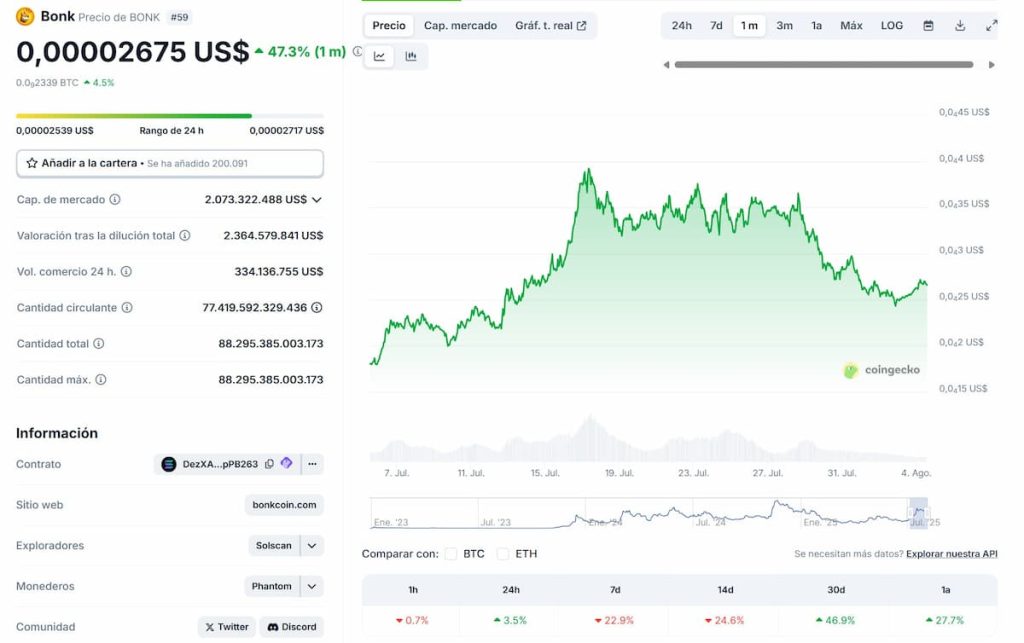Viewport: 1024px width, 643px height.
Task: Switch to the Cap. mercado tab
Action: tap(460, 25)
